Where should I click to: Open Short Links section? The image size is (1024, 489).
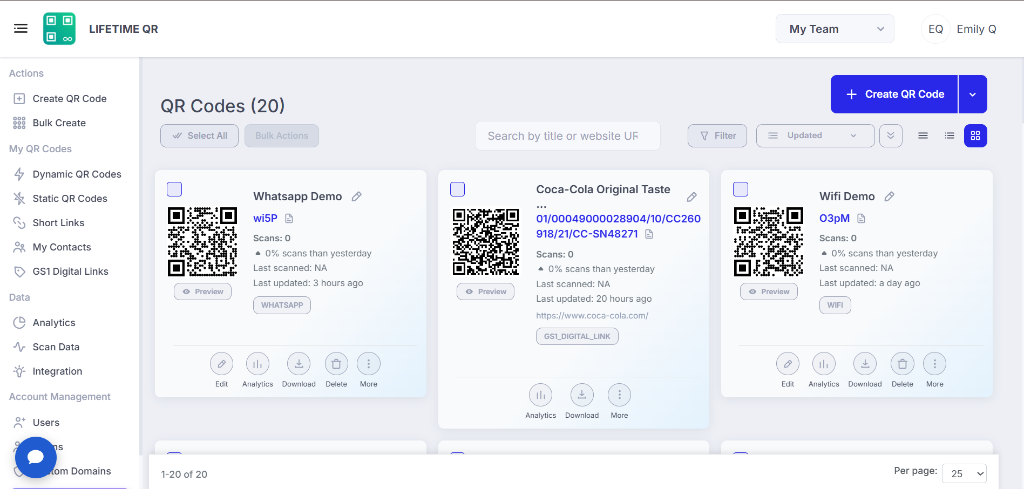[x=58, y=223]
